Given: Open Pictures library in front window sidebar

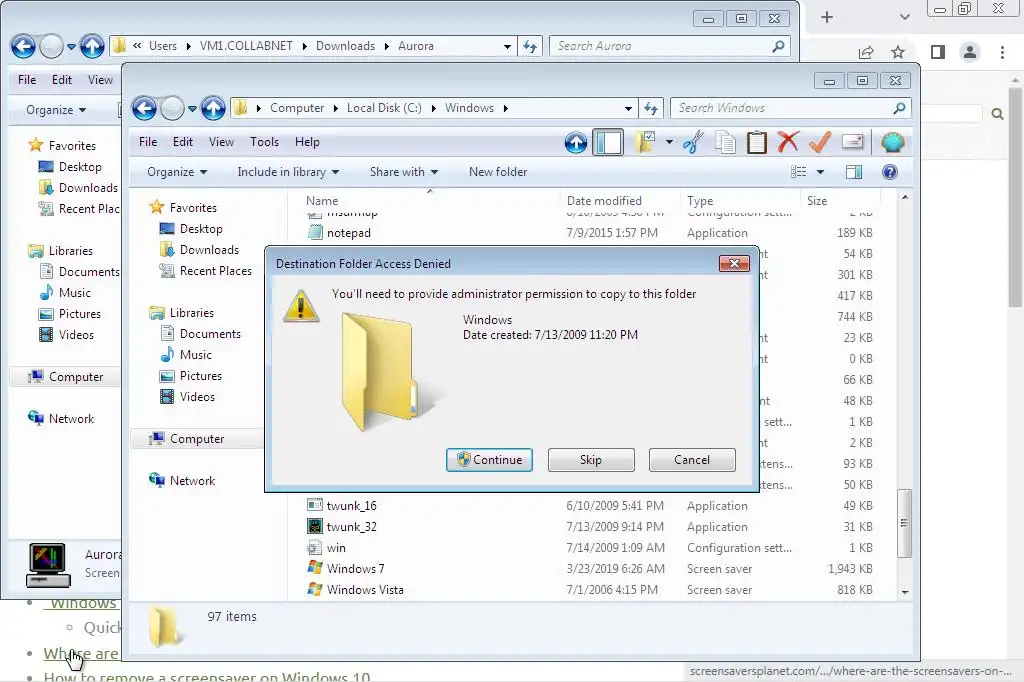Looking at the screenshot, I should pyautogui.click(x=200, y=376).
